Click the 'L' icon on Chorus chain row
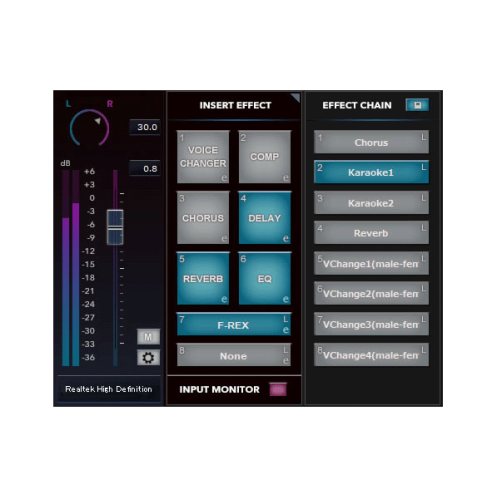The width and height of the screenshot is (497, 497). point(423,137)
